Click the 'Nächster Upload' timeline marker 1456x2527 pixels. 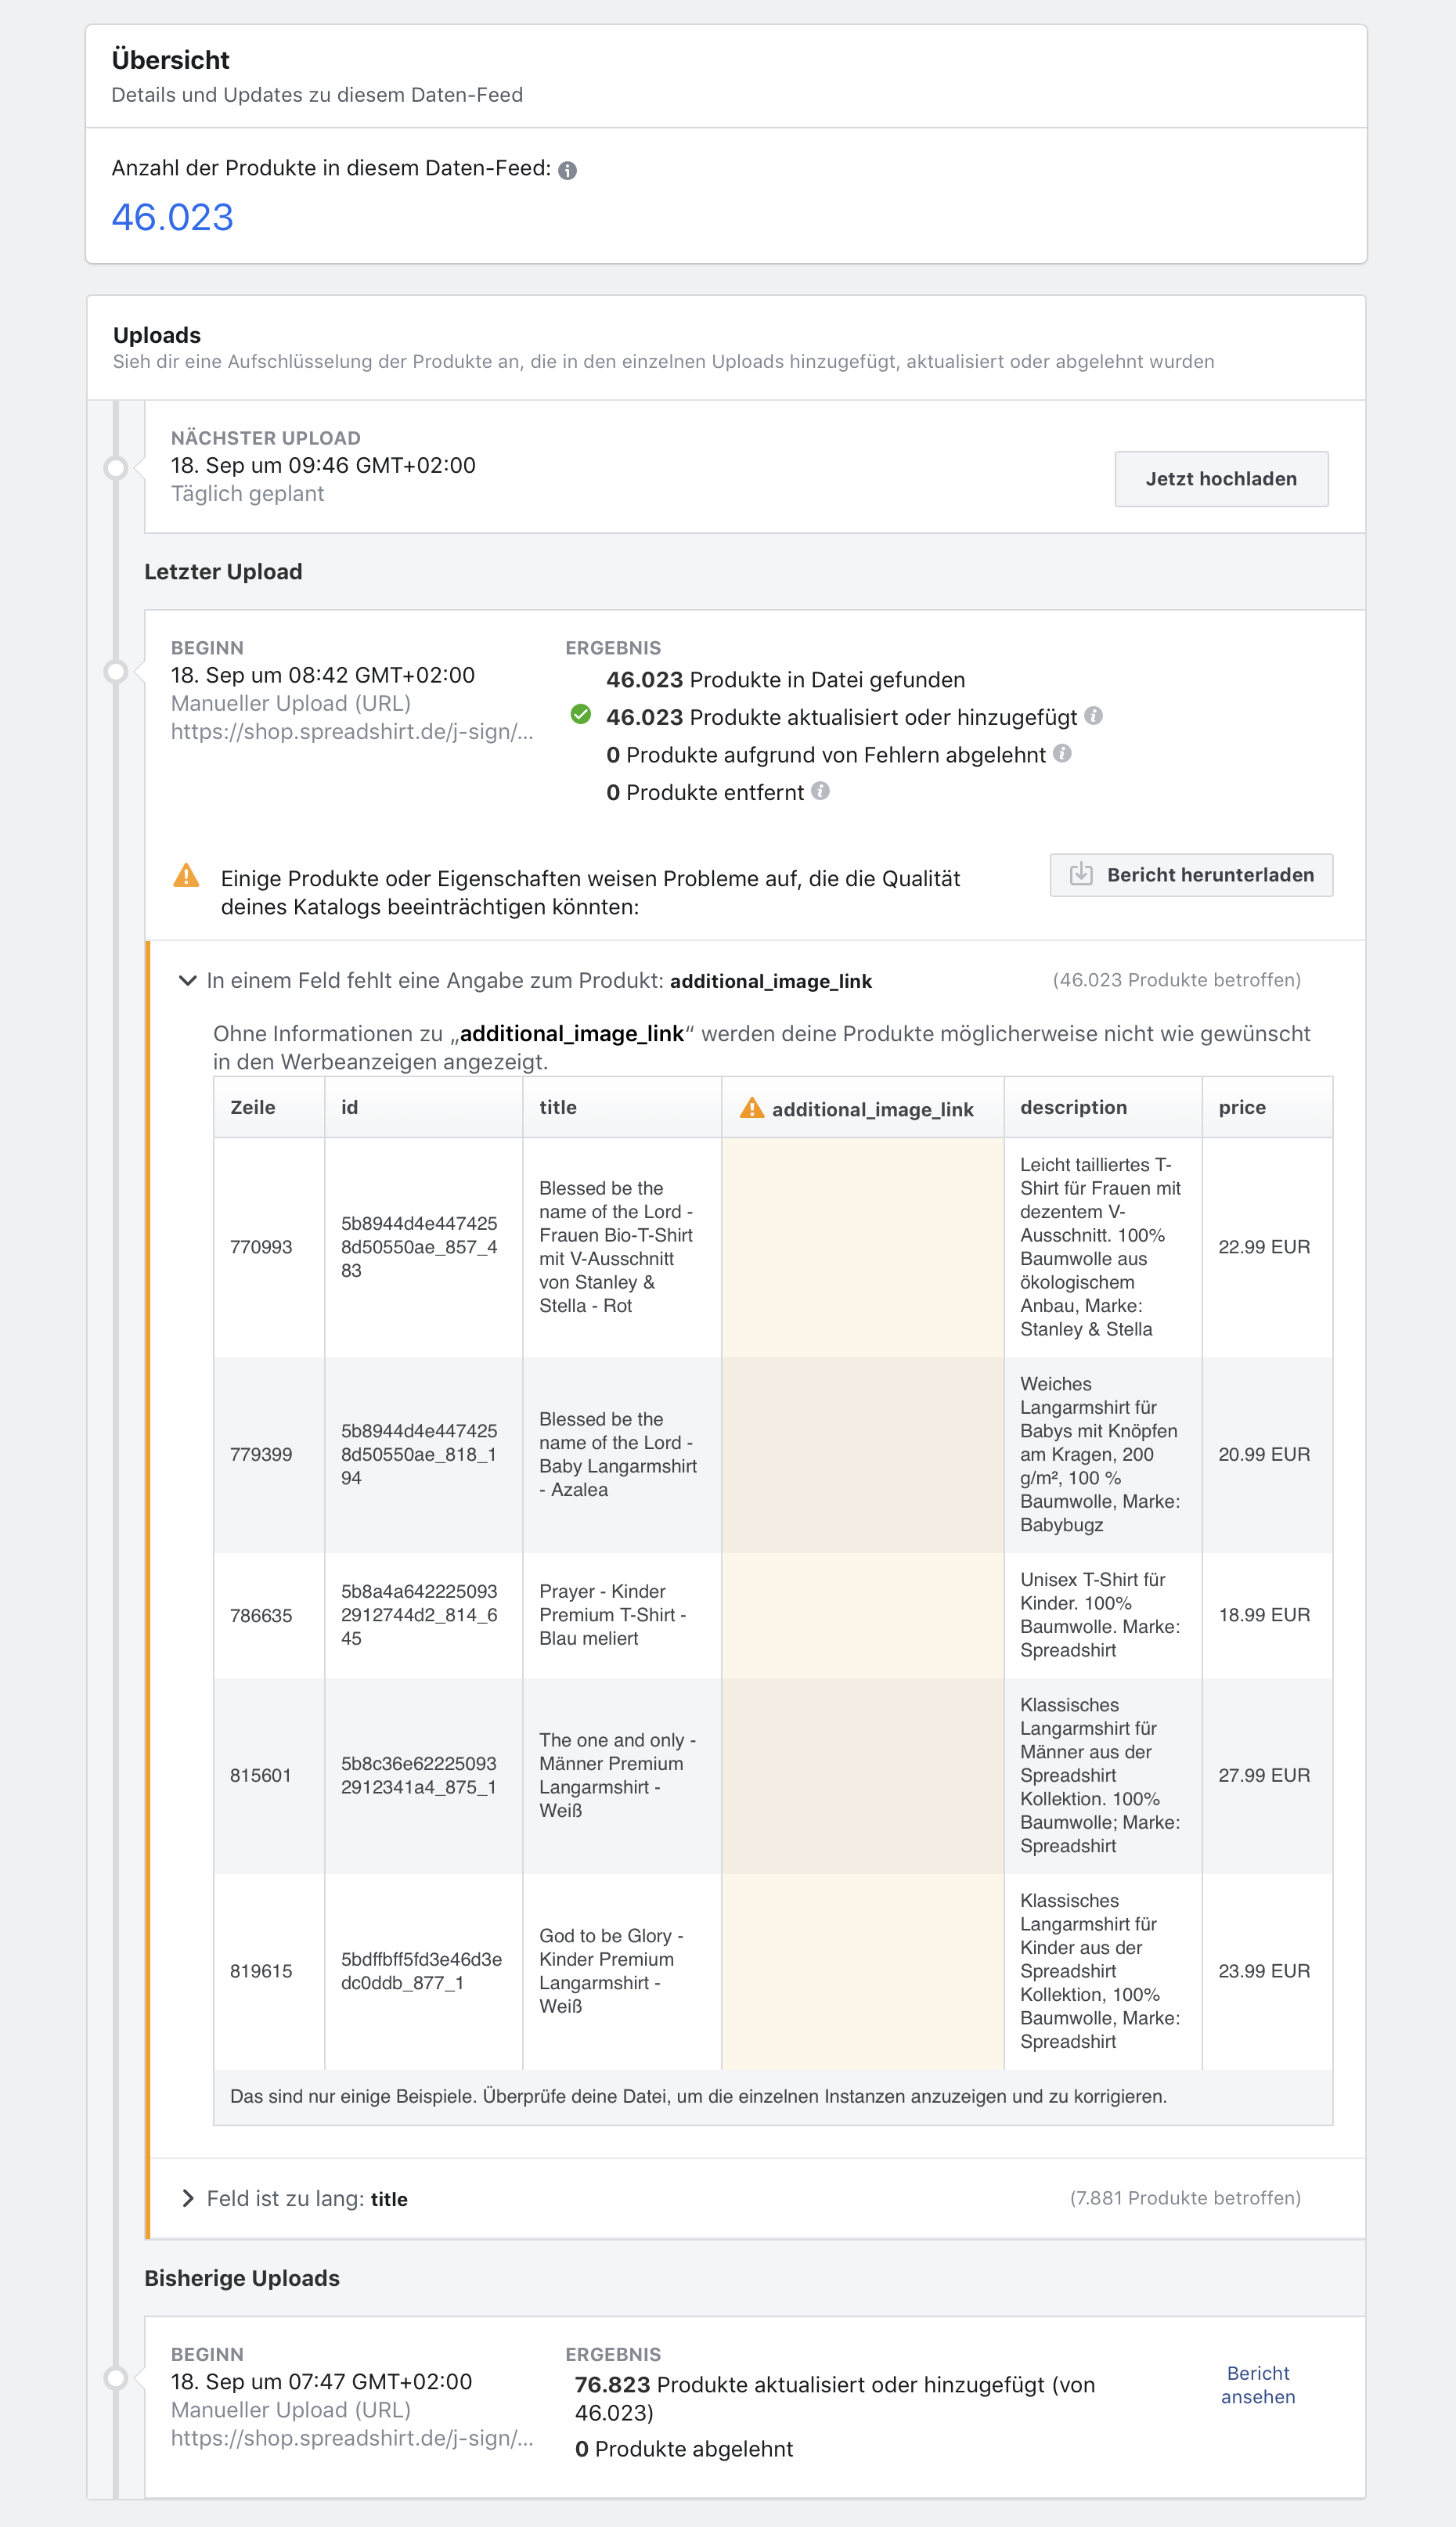[x=116, y=467]
